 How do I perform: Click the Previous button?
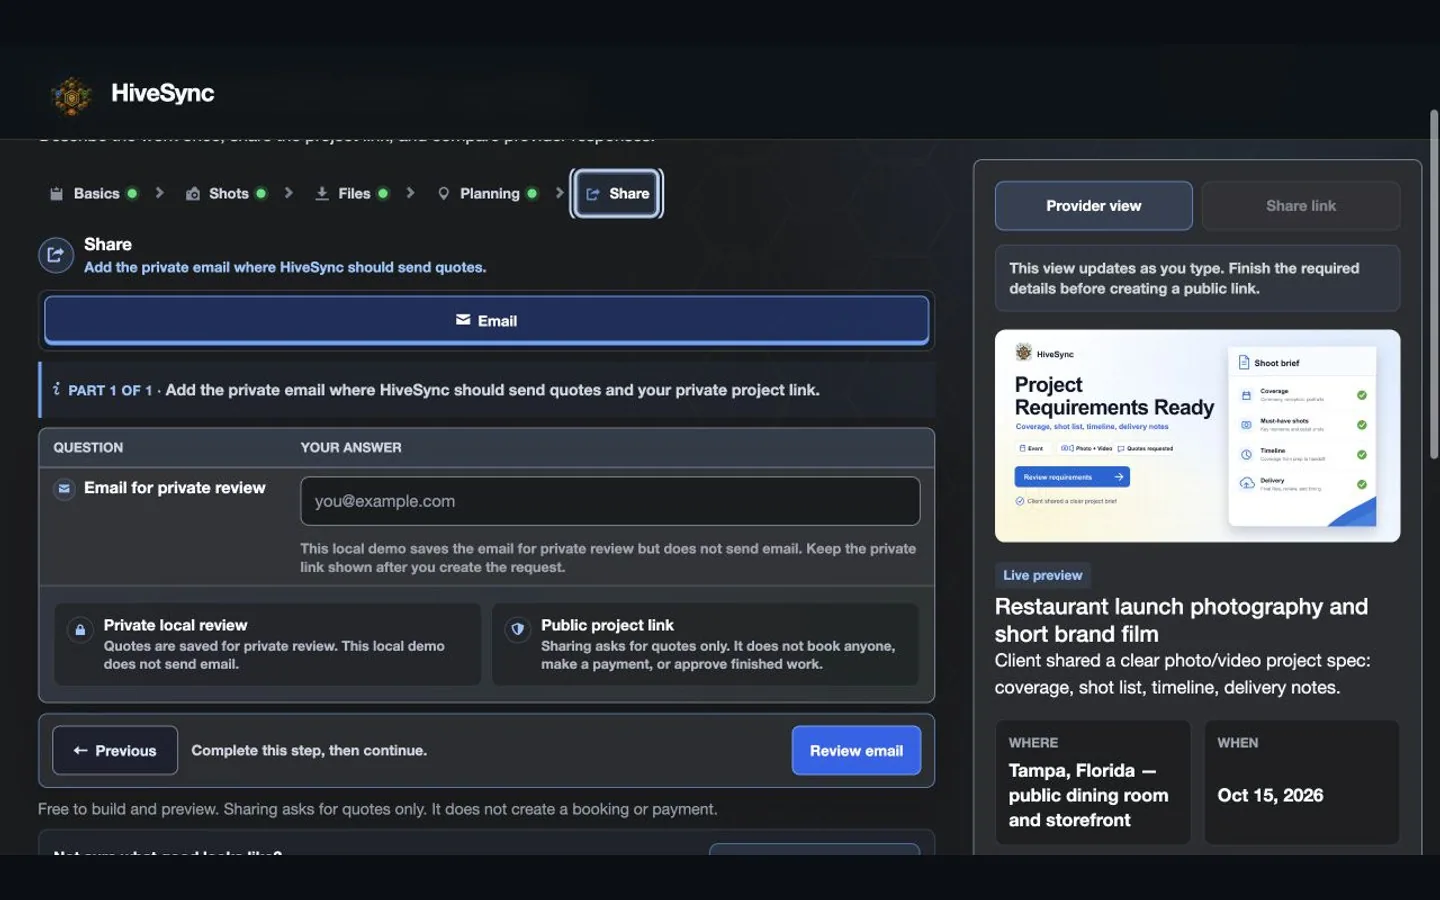click(x=115, y=750)
